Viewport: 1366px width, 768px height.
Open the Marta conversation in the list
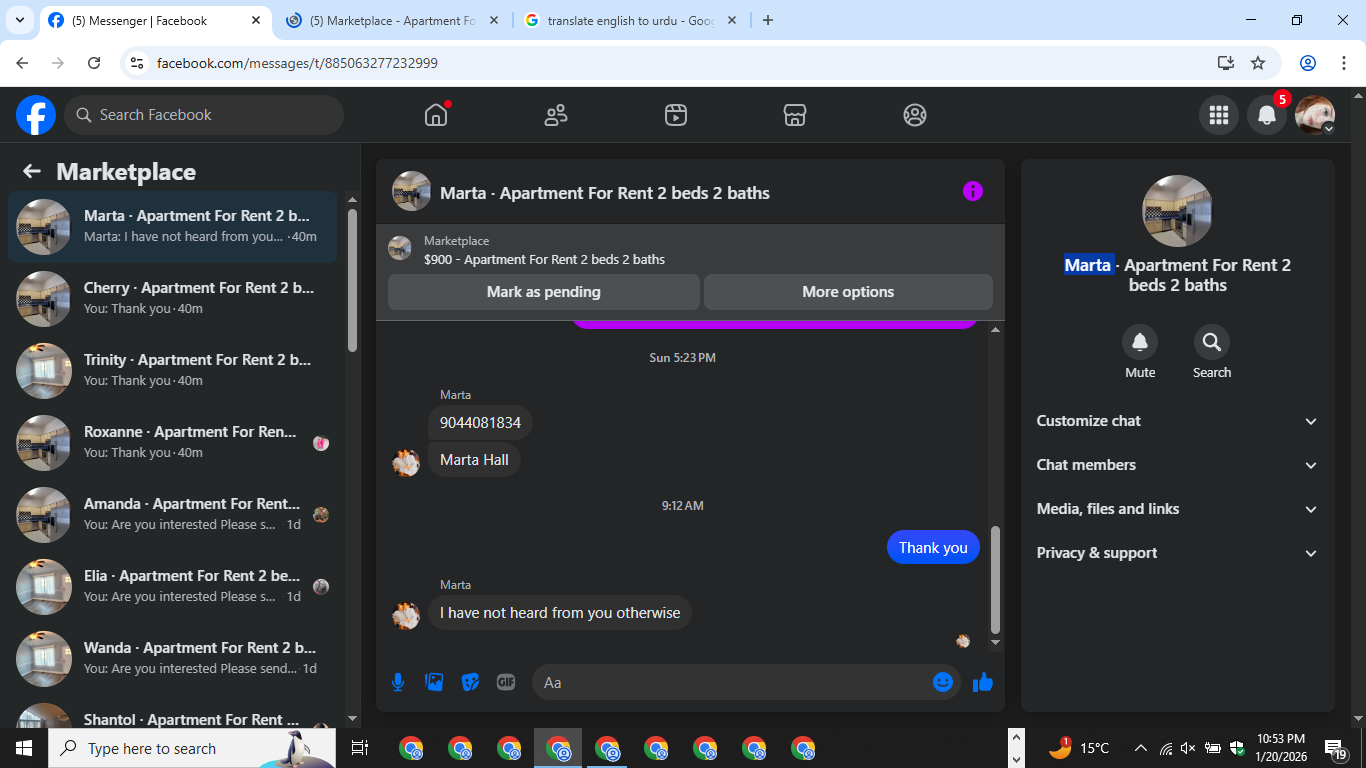[x=173, y=227]
